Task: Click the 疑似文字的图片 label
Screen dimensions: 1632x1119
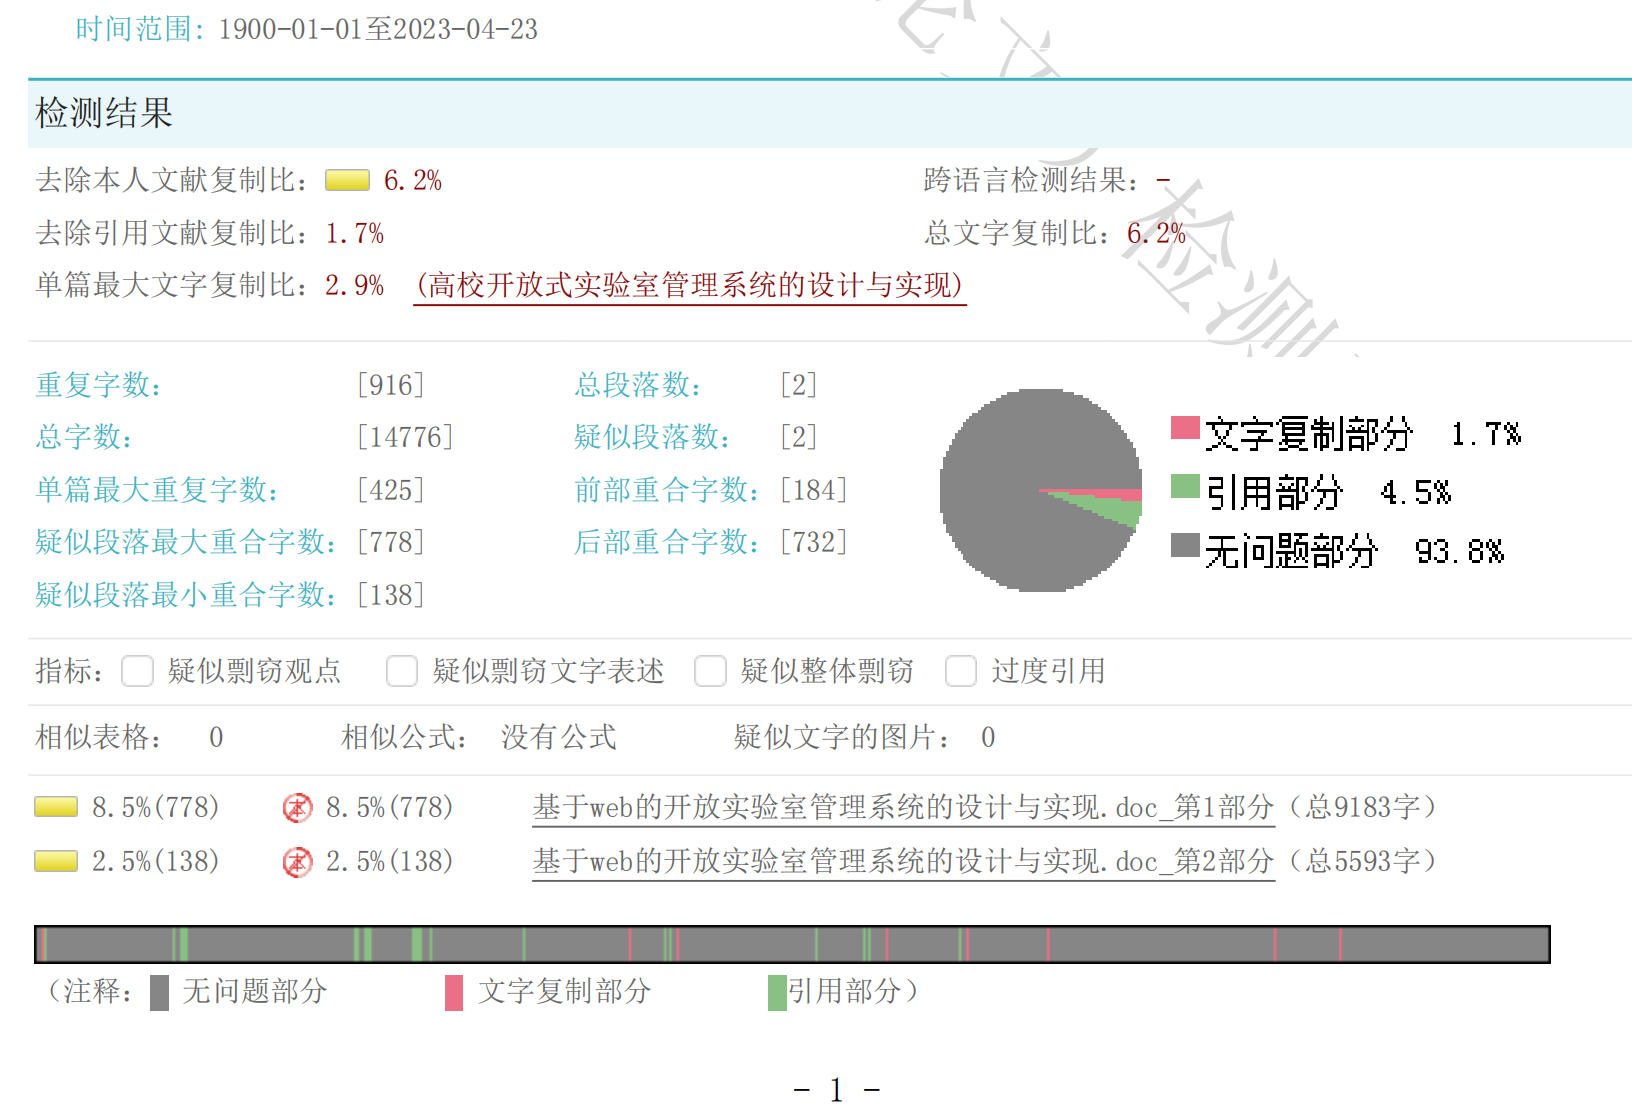Action: [842, 737]
